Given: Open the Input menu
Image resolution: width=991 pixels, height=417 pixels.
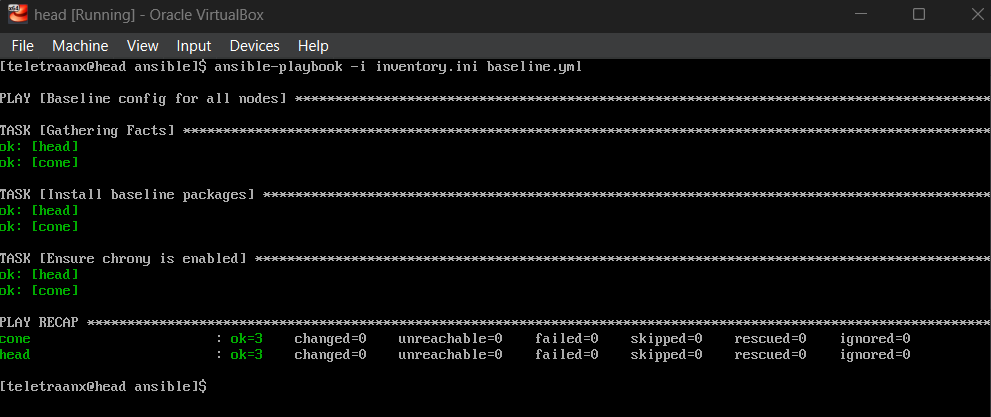Looking at the screenshot, I should (x=193, y=46).
